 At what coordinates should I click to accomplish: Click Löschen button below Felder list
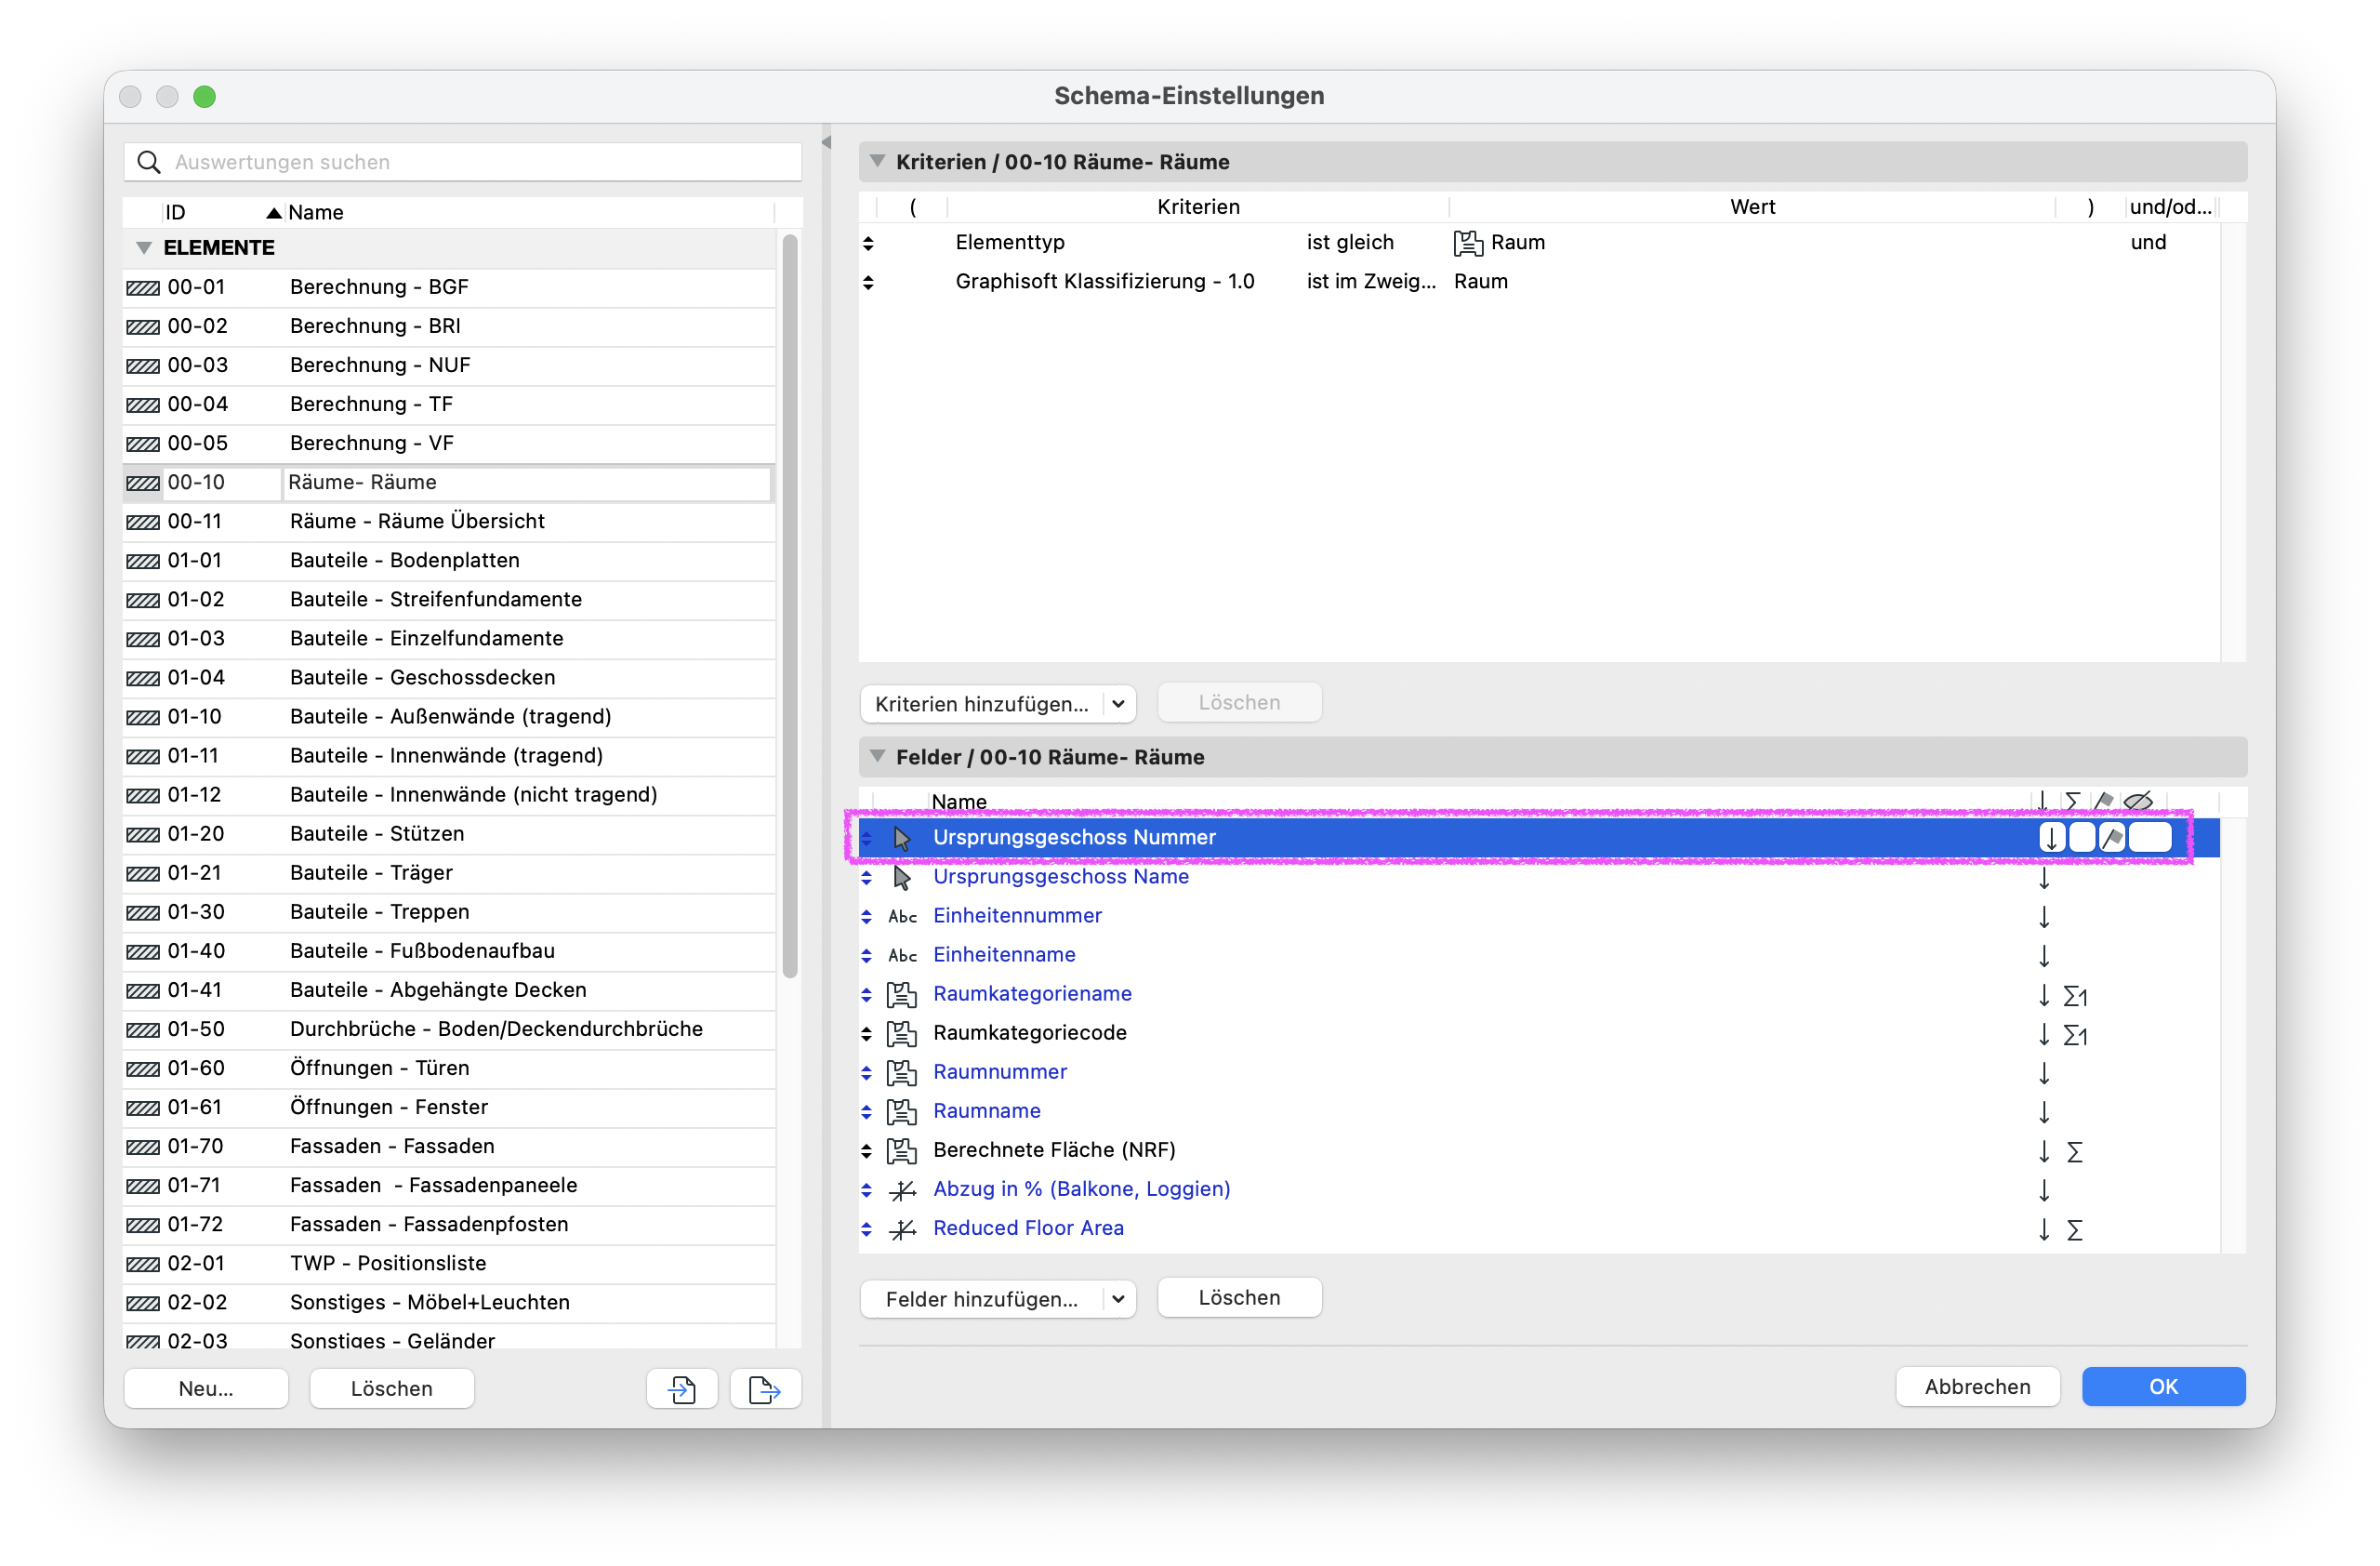pos(1239,1297)
